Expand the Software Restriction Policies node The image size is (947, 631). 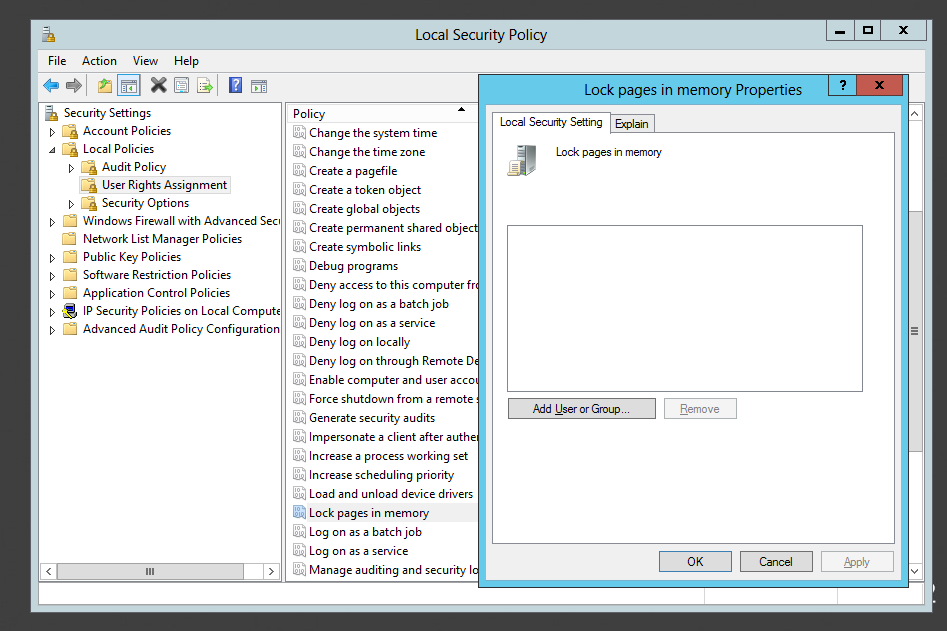click(x=52, y=276)
